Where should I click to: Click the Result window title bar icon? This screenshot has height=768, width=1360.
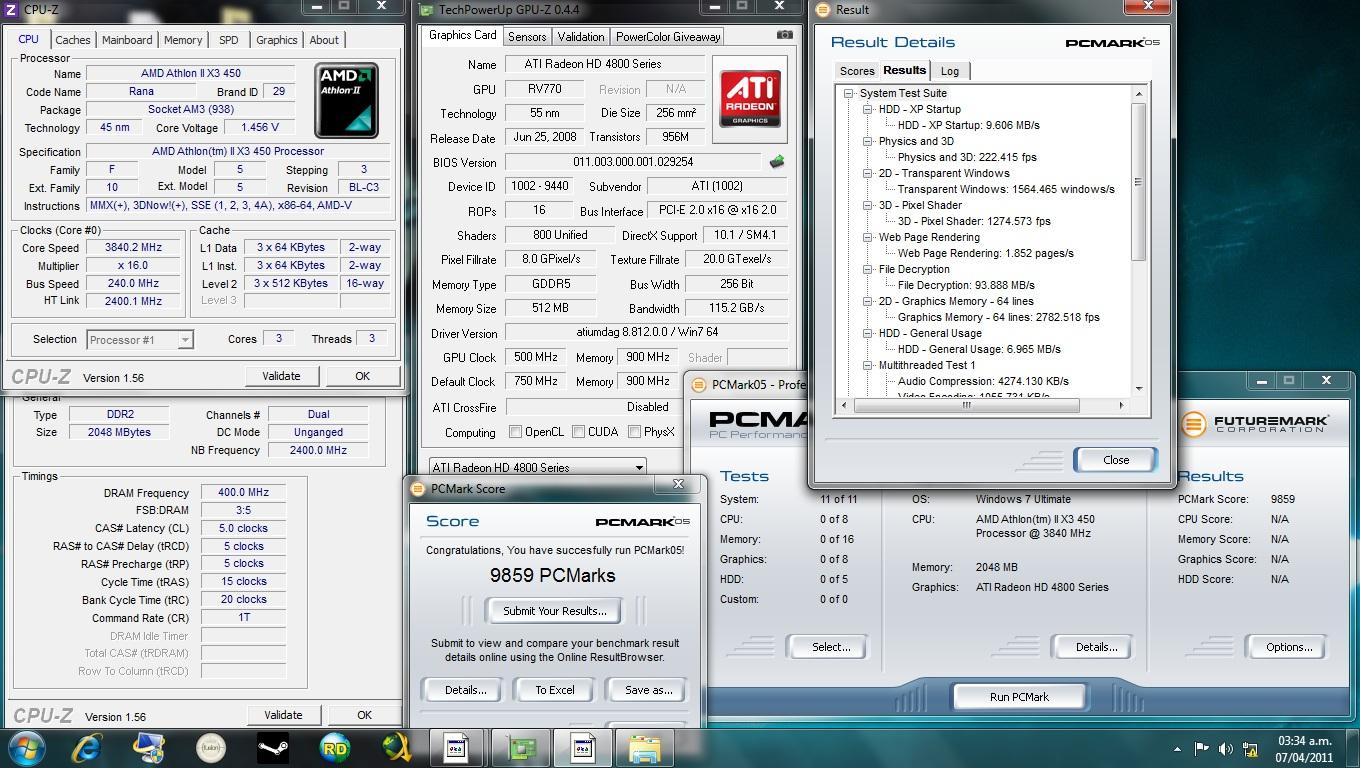823,10
